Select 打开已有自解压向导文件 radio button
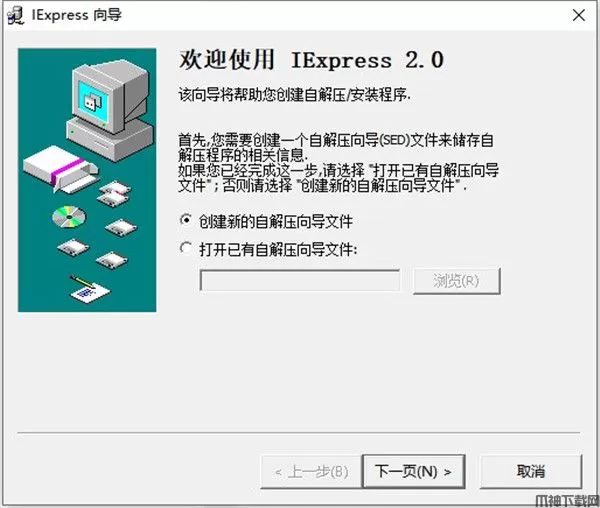600x508 pixels. pyautogui.click(x=186, y=248)
